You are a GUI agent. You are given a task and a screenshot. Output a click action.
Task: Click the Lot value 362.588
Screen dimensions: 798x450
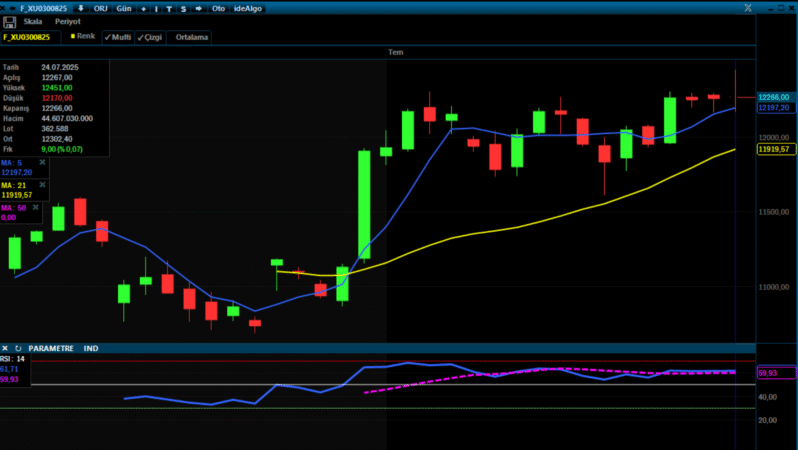54,128
